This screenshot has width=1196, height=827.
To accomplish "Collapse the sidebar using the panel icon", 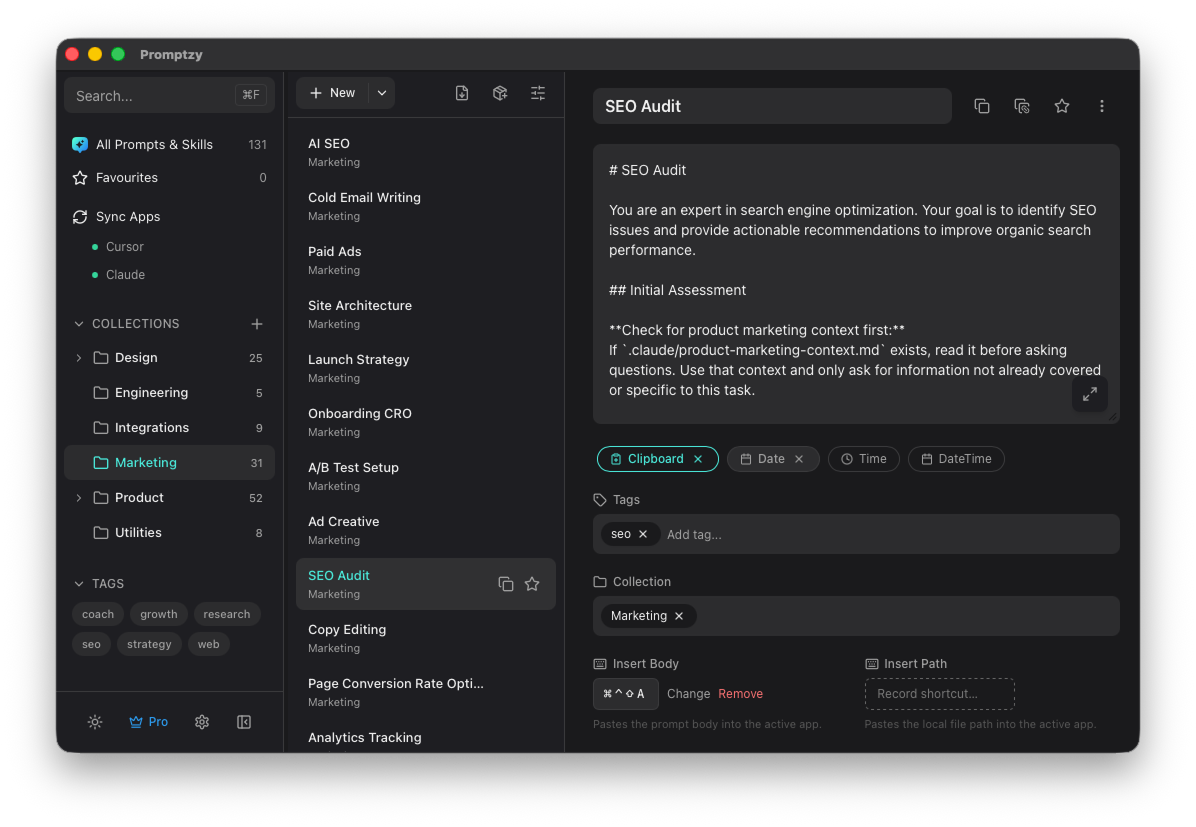I will coord(243,721).
